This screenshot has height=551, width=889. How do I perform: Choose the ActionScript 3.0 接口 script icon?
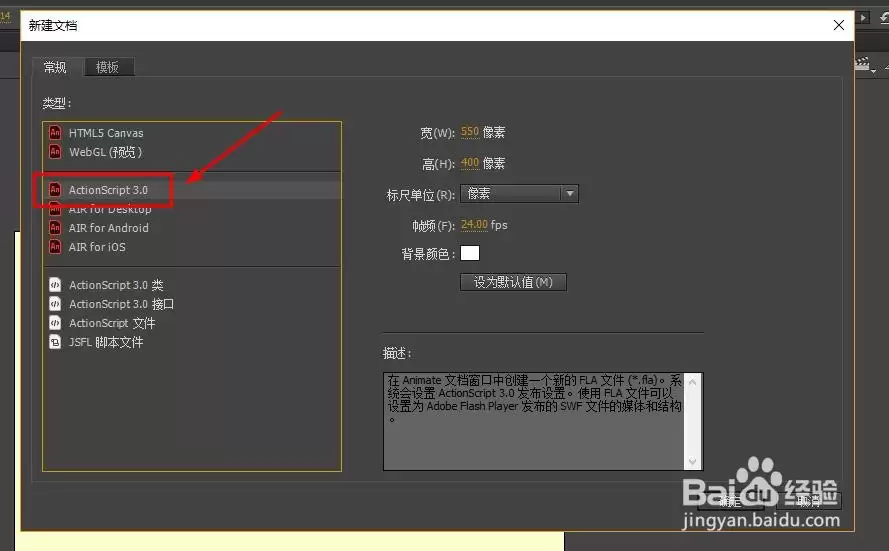[55, 304]
